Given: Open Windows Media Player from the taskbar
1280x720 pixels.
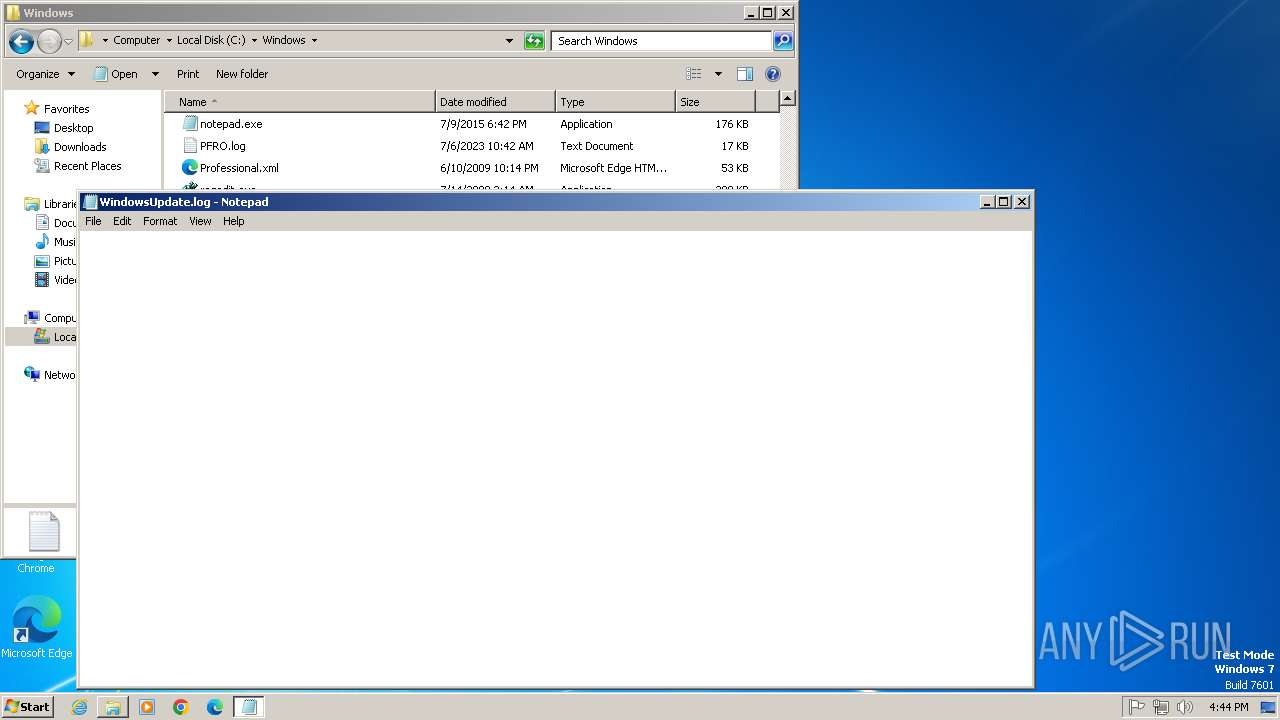Looking at the screenshot, I should [147, 707].
